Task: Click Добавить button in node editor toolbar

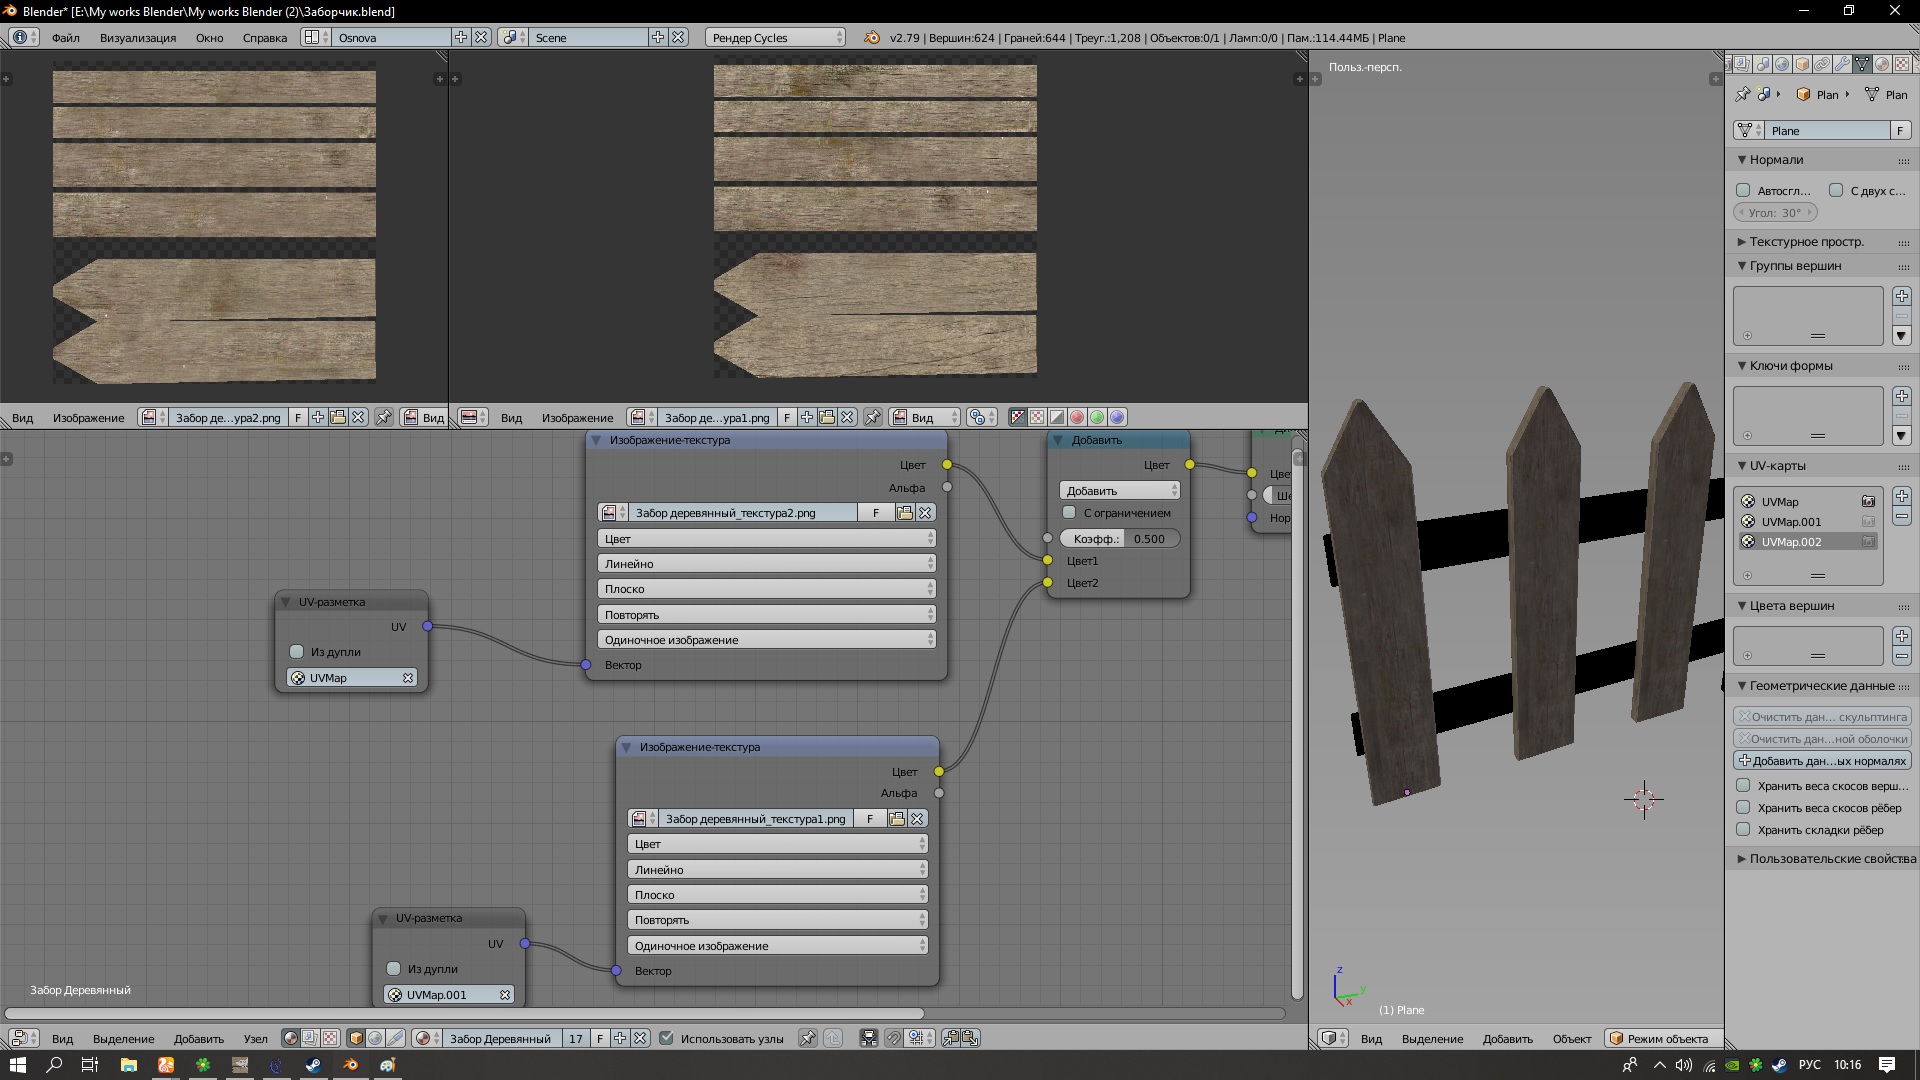Action: point(199,1038)
